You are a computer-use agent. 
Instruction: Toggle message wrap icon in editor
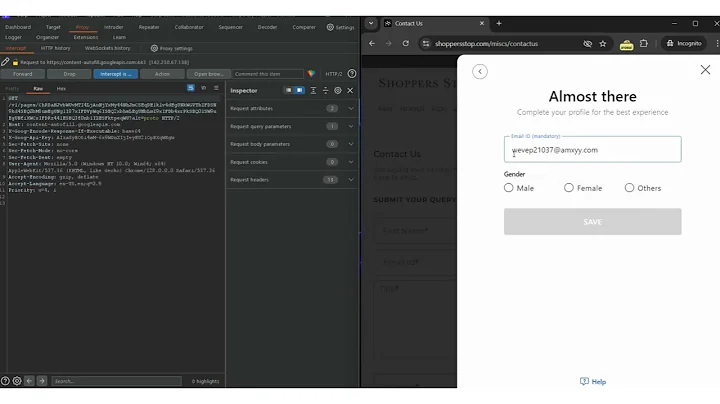click(x=191, y=88)
